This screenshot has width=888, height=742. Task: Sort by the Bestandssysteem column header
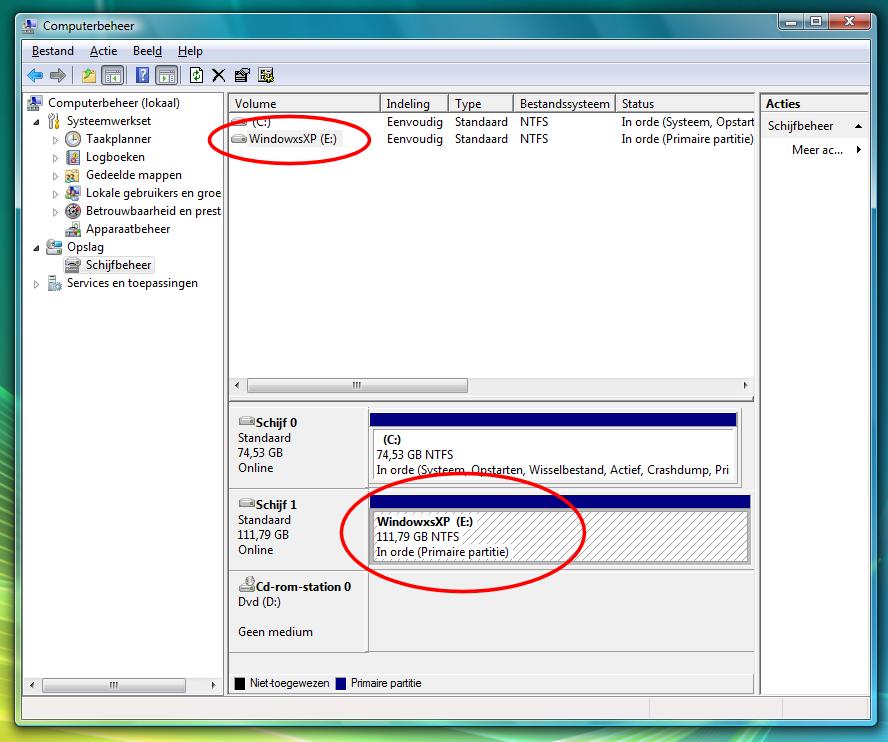point(564,104)
